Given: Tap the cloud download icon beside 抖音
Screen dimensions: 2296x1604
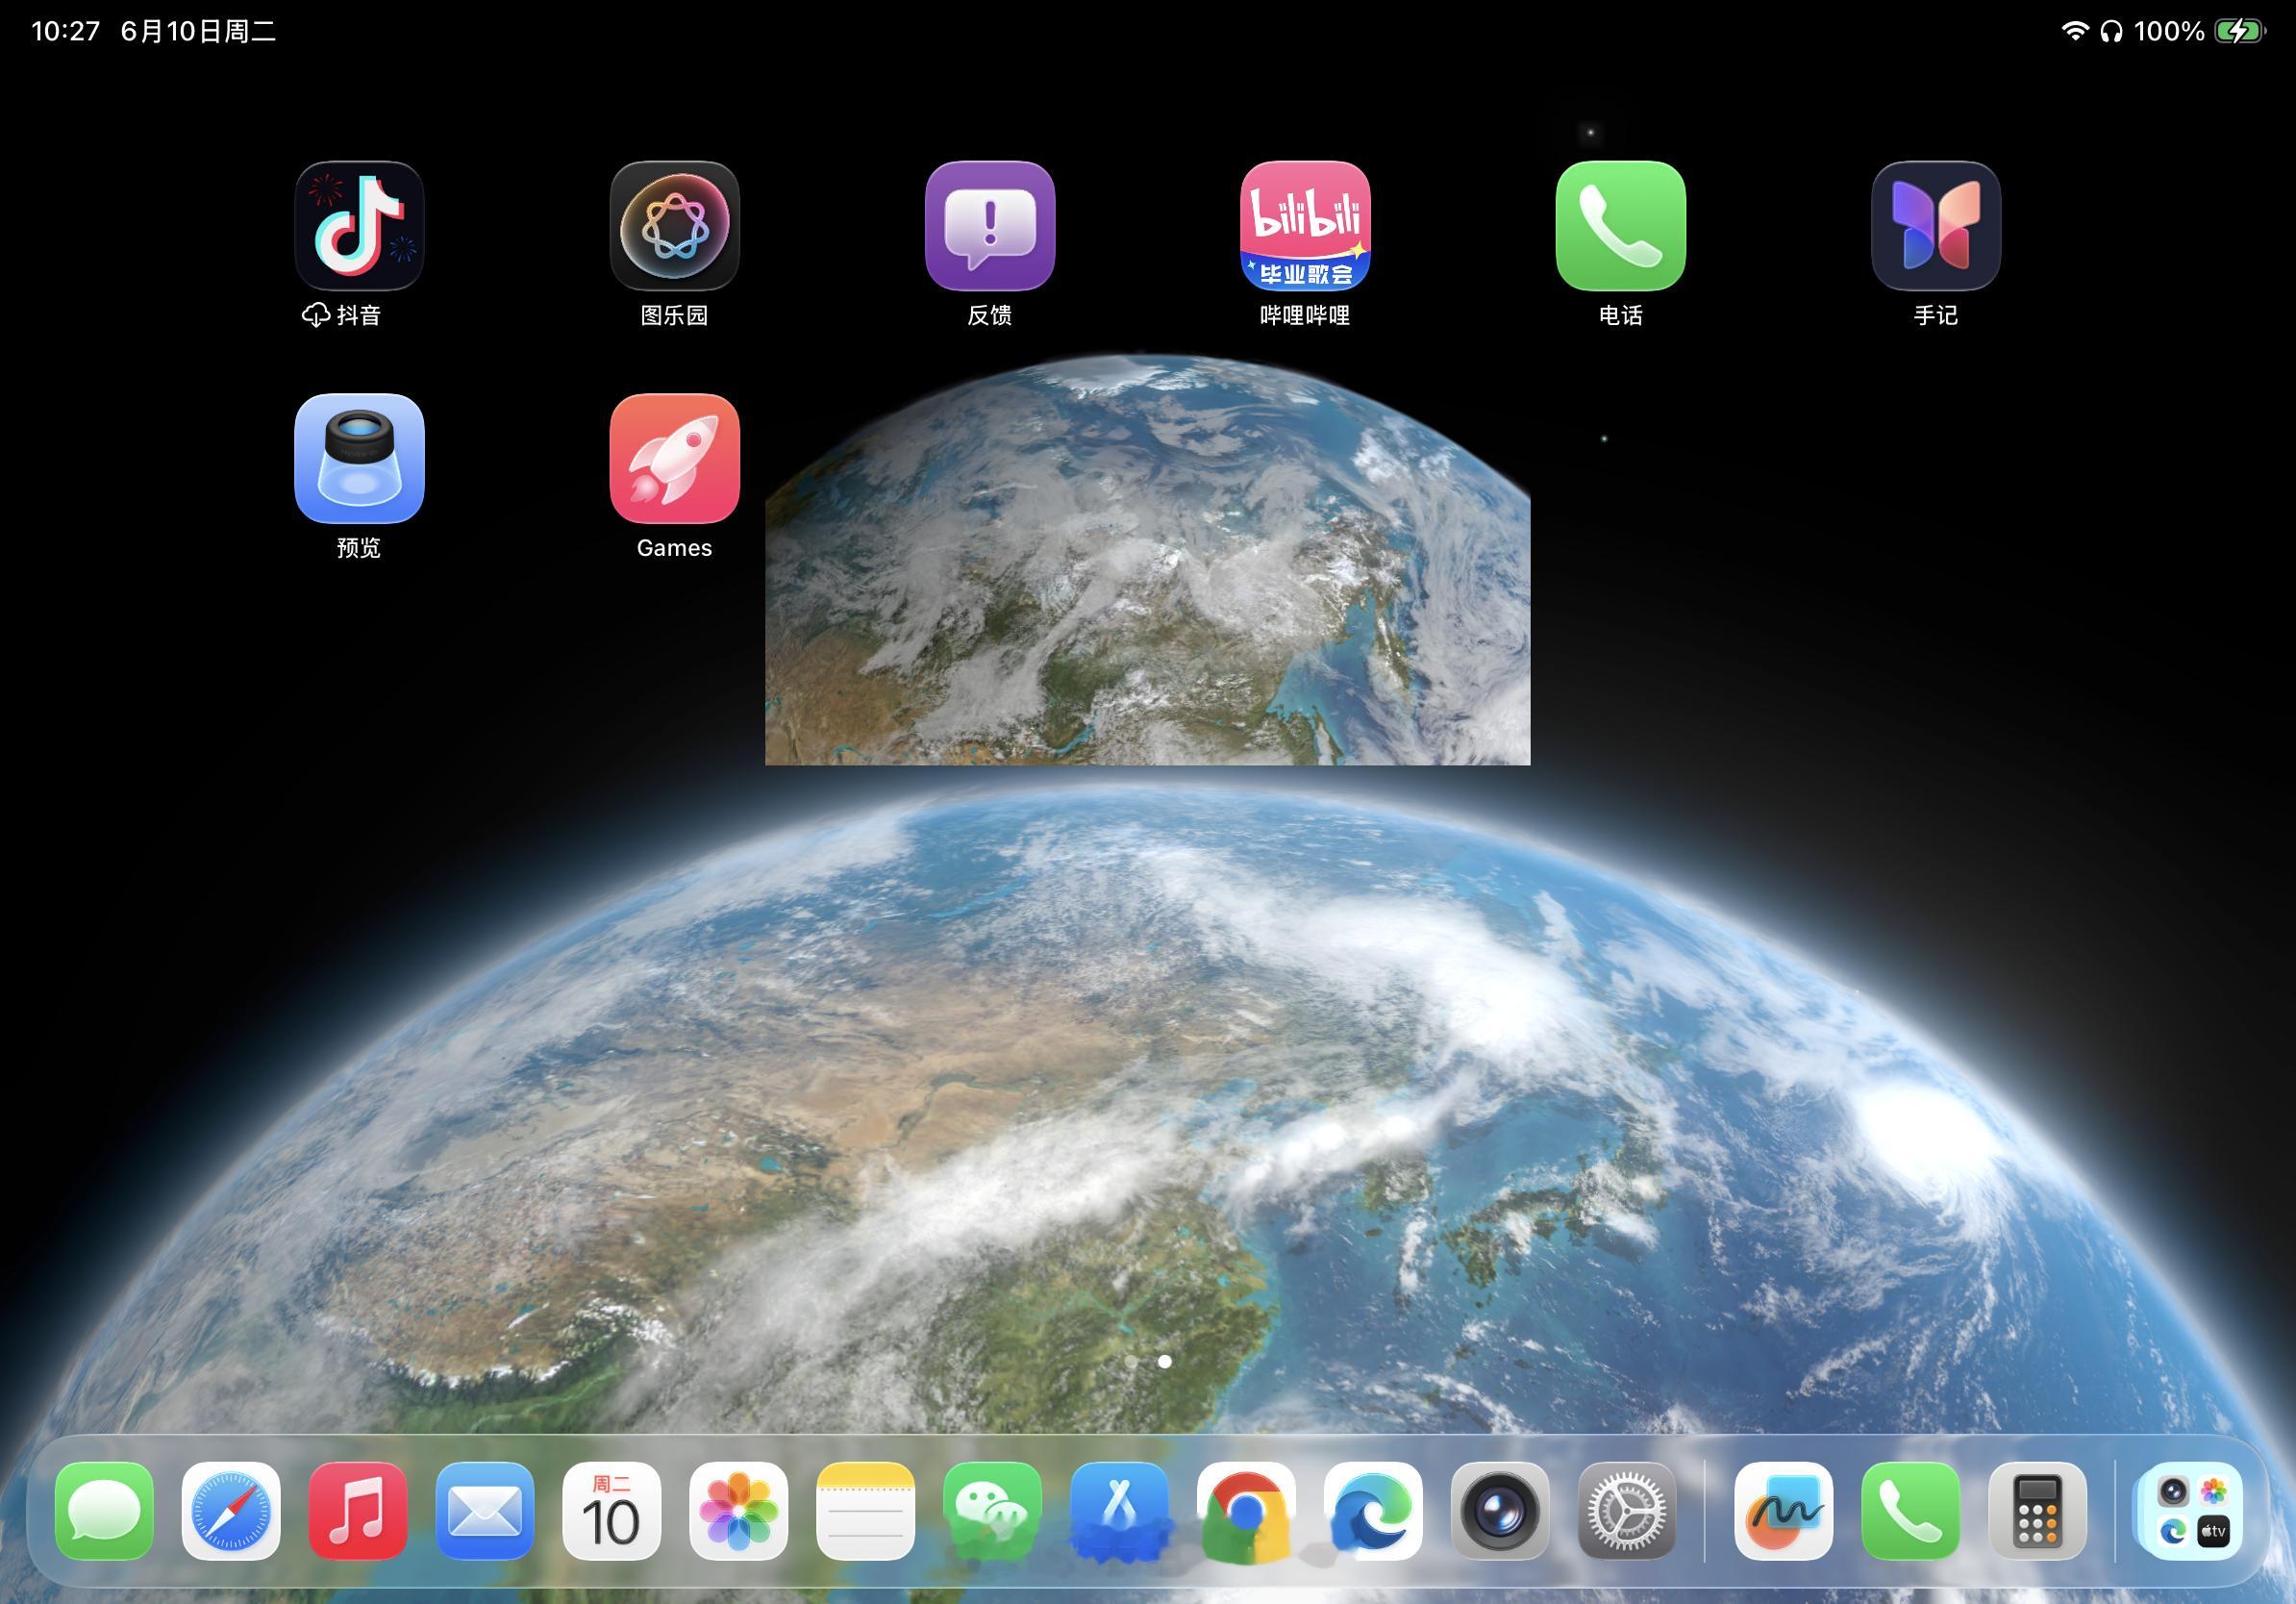Looking at the screenshot, I should click(x=316, y=315).
